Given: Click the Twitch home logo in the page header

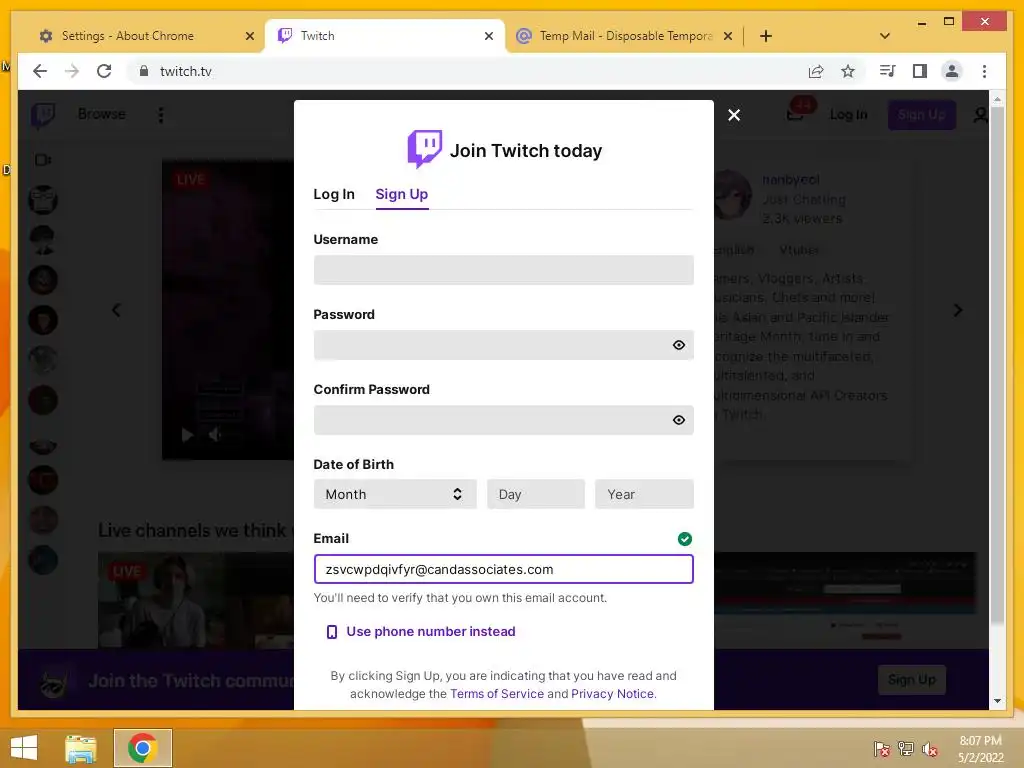Looking at the screenshot, I should (x=43, y=115).
